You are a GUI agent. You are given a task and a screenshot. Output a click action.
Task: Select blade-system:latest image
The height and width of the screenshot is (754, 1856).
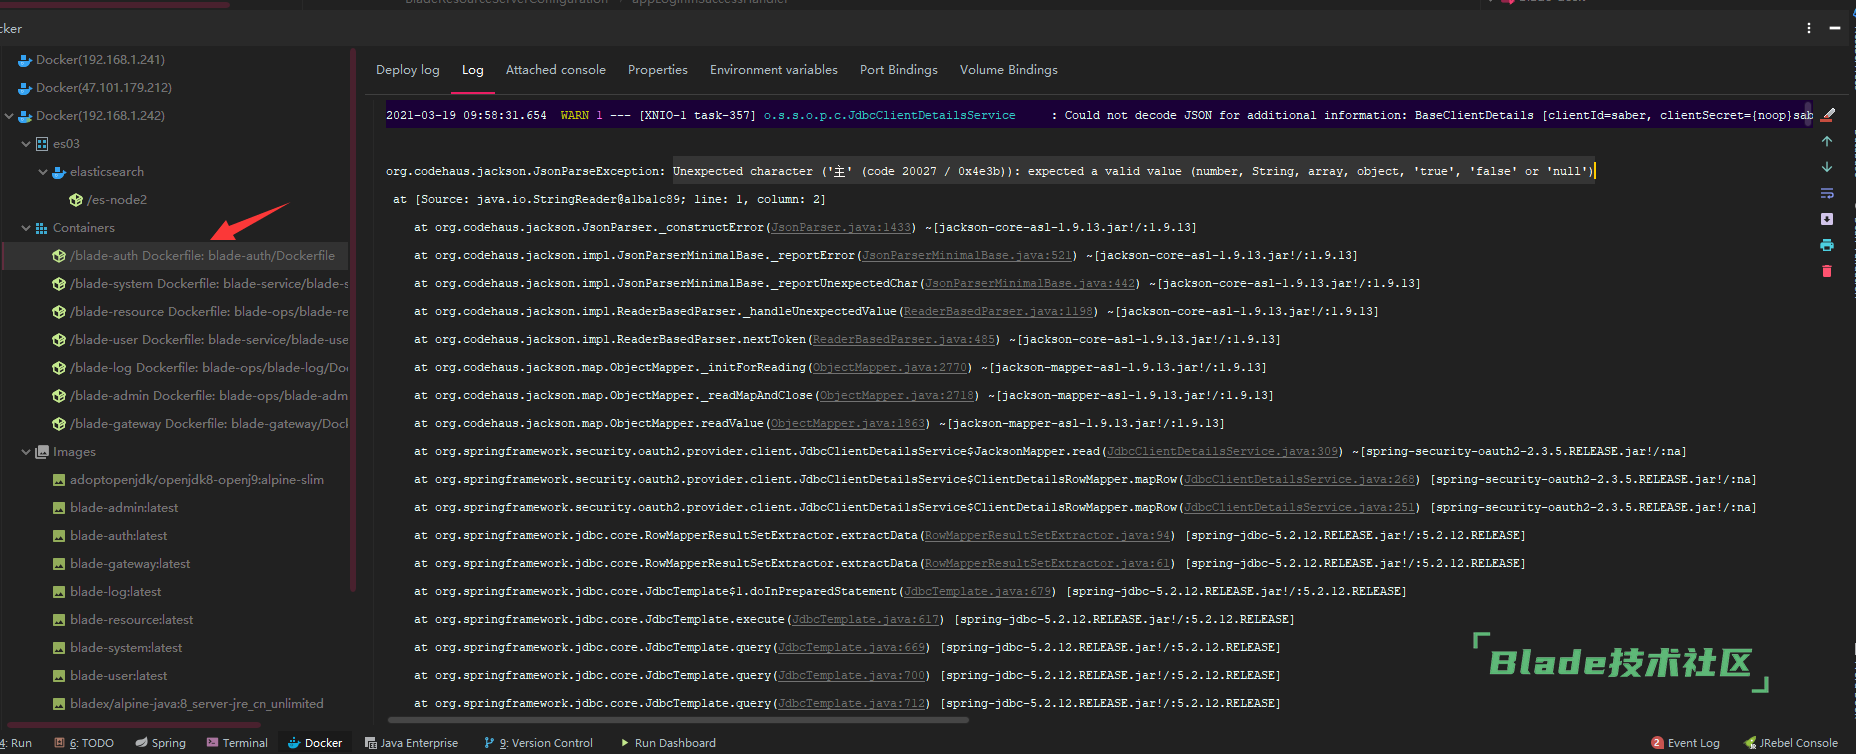pyautogui.click(x=126, y=648)
